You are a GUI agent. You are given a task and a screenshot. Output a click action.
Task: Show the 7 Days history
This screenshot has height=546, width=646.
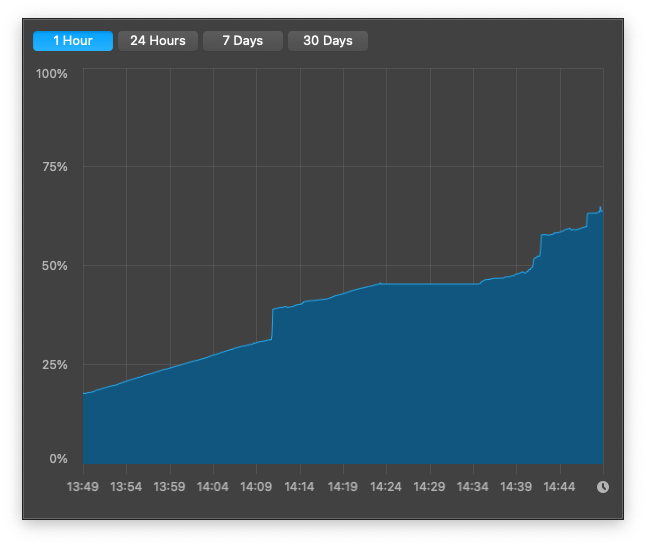point(242,41)
